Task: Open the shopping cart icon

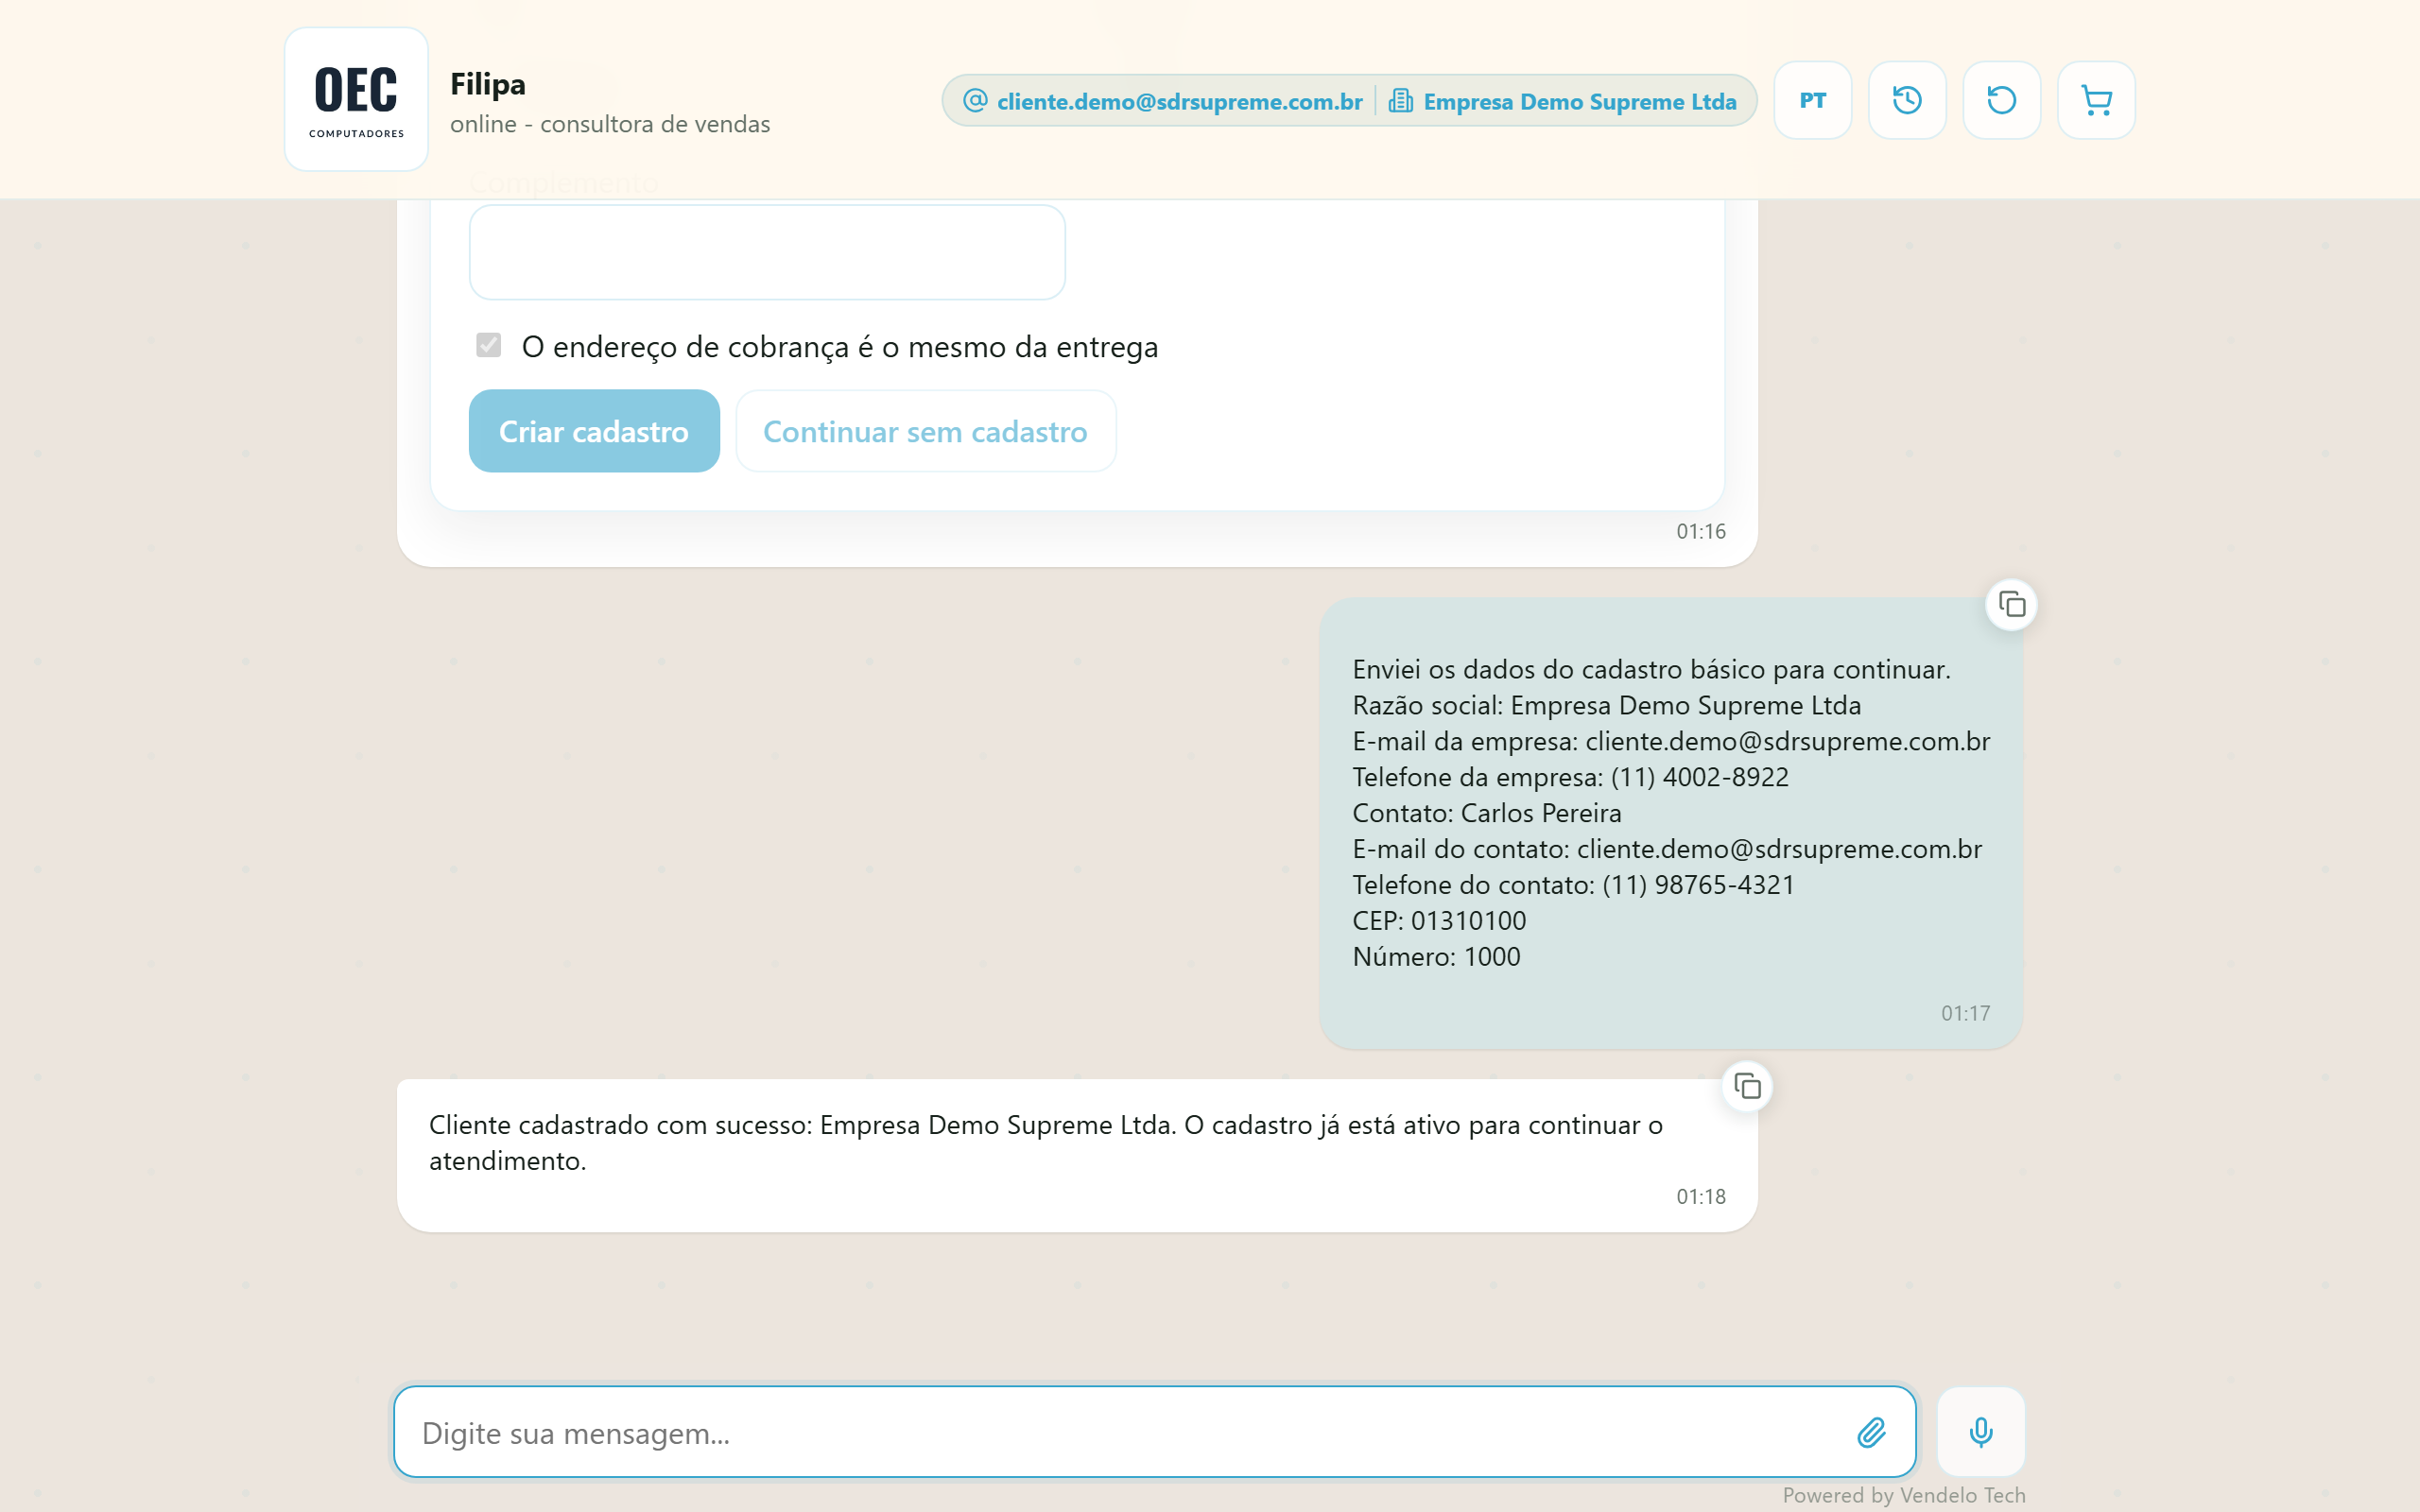Action: point(2096,100)
